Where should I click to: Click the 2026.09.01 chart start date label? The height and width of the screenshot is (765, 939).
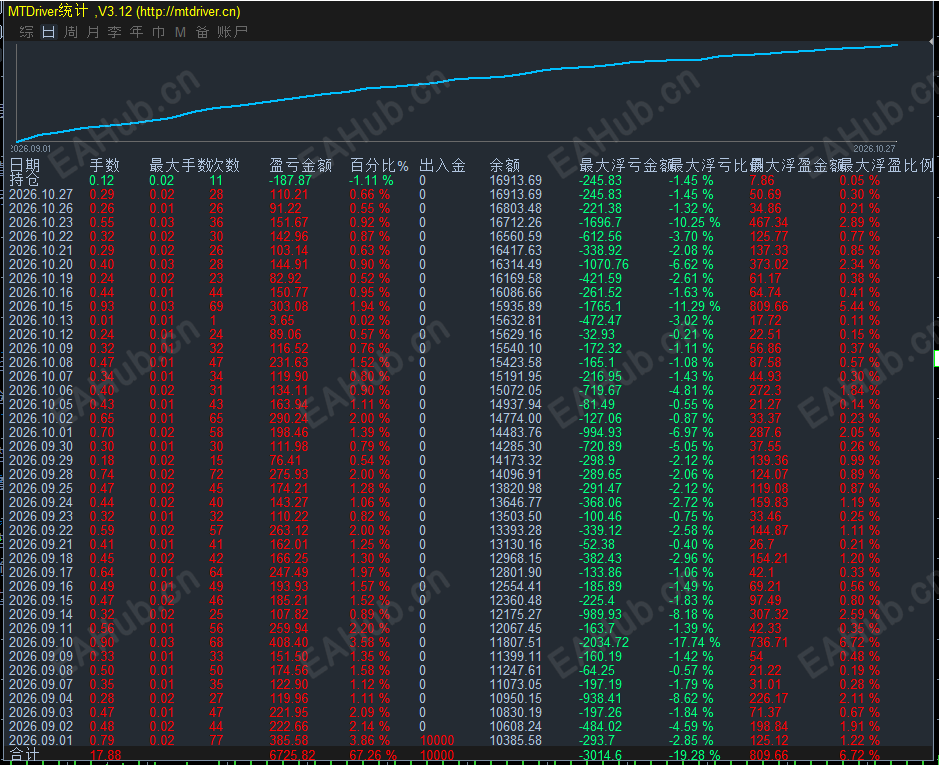coord(31,149)
